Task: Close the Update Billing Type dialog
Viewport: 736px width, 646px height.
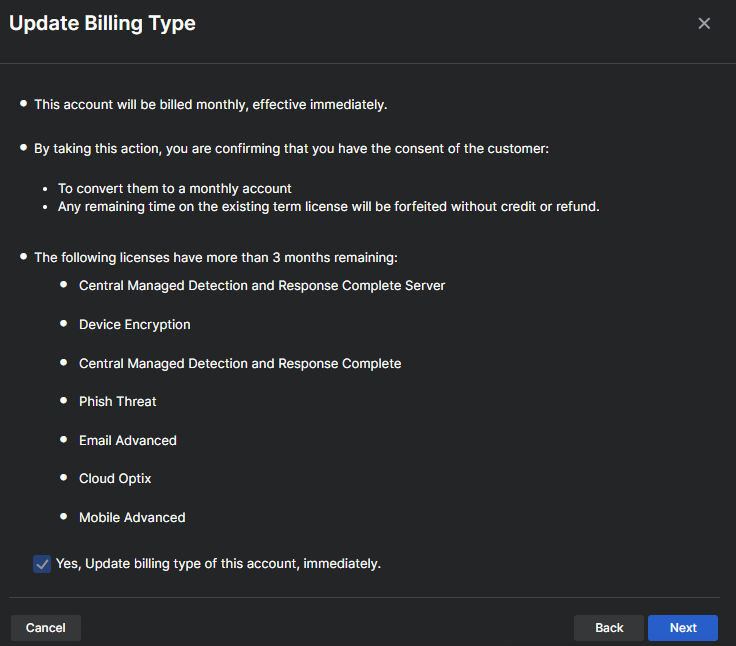Action: pos(704,24)
